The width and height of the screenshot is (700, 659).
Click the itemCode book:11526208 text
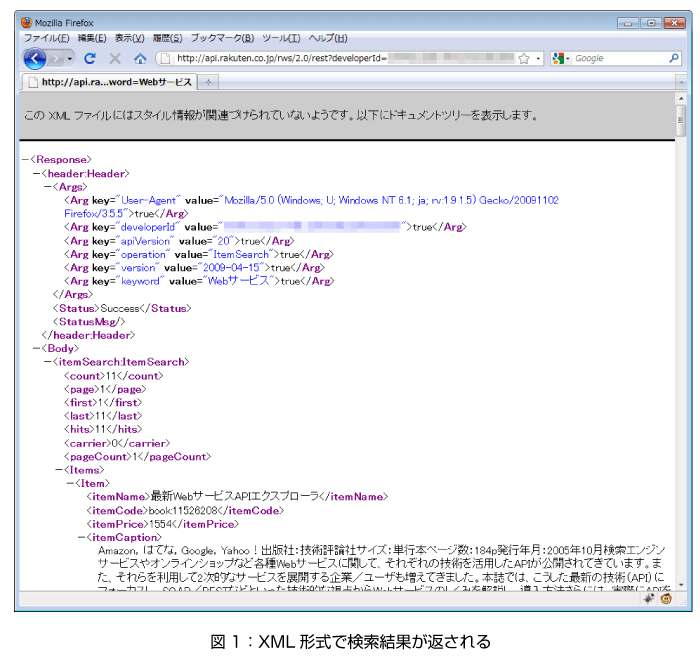tap(183, 510)
